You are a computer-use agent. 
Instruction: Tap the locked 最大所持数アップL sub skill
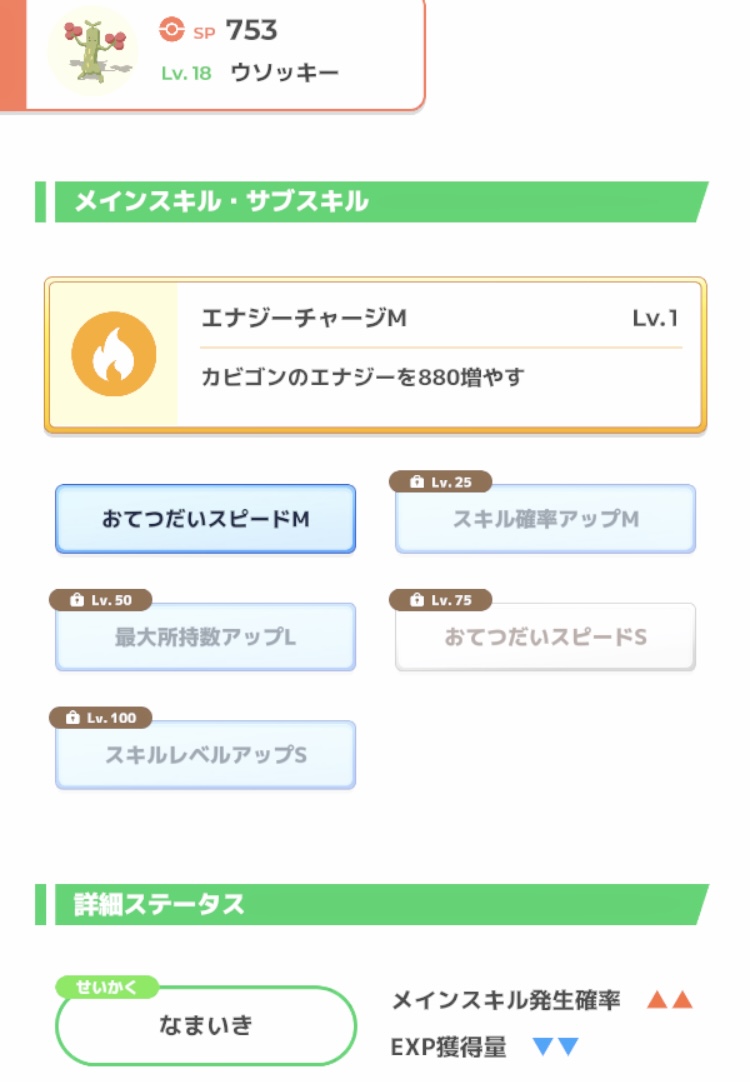(205, 637)
